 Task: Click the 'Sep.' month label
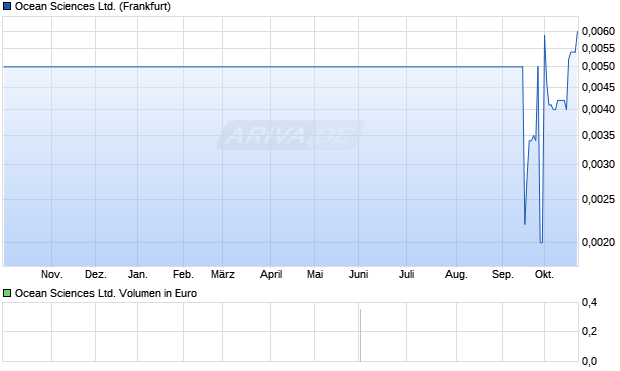tap(503, 274)
